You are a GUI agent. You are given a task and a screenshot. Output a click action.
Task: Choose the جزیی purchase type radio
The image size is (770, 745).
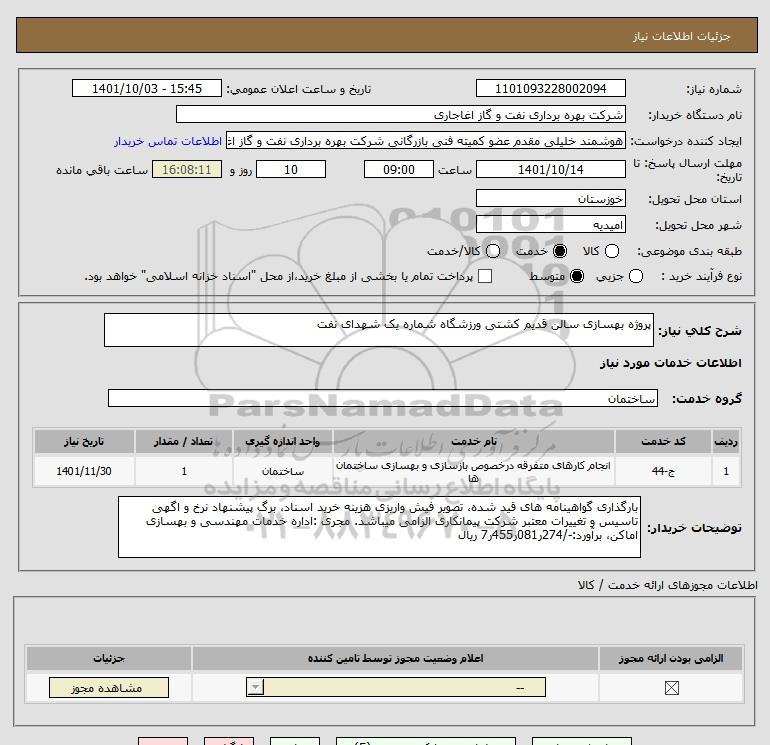click(x=636, y=276)
